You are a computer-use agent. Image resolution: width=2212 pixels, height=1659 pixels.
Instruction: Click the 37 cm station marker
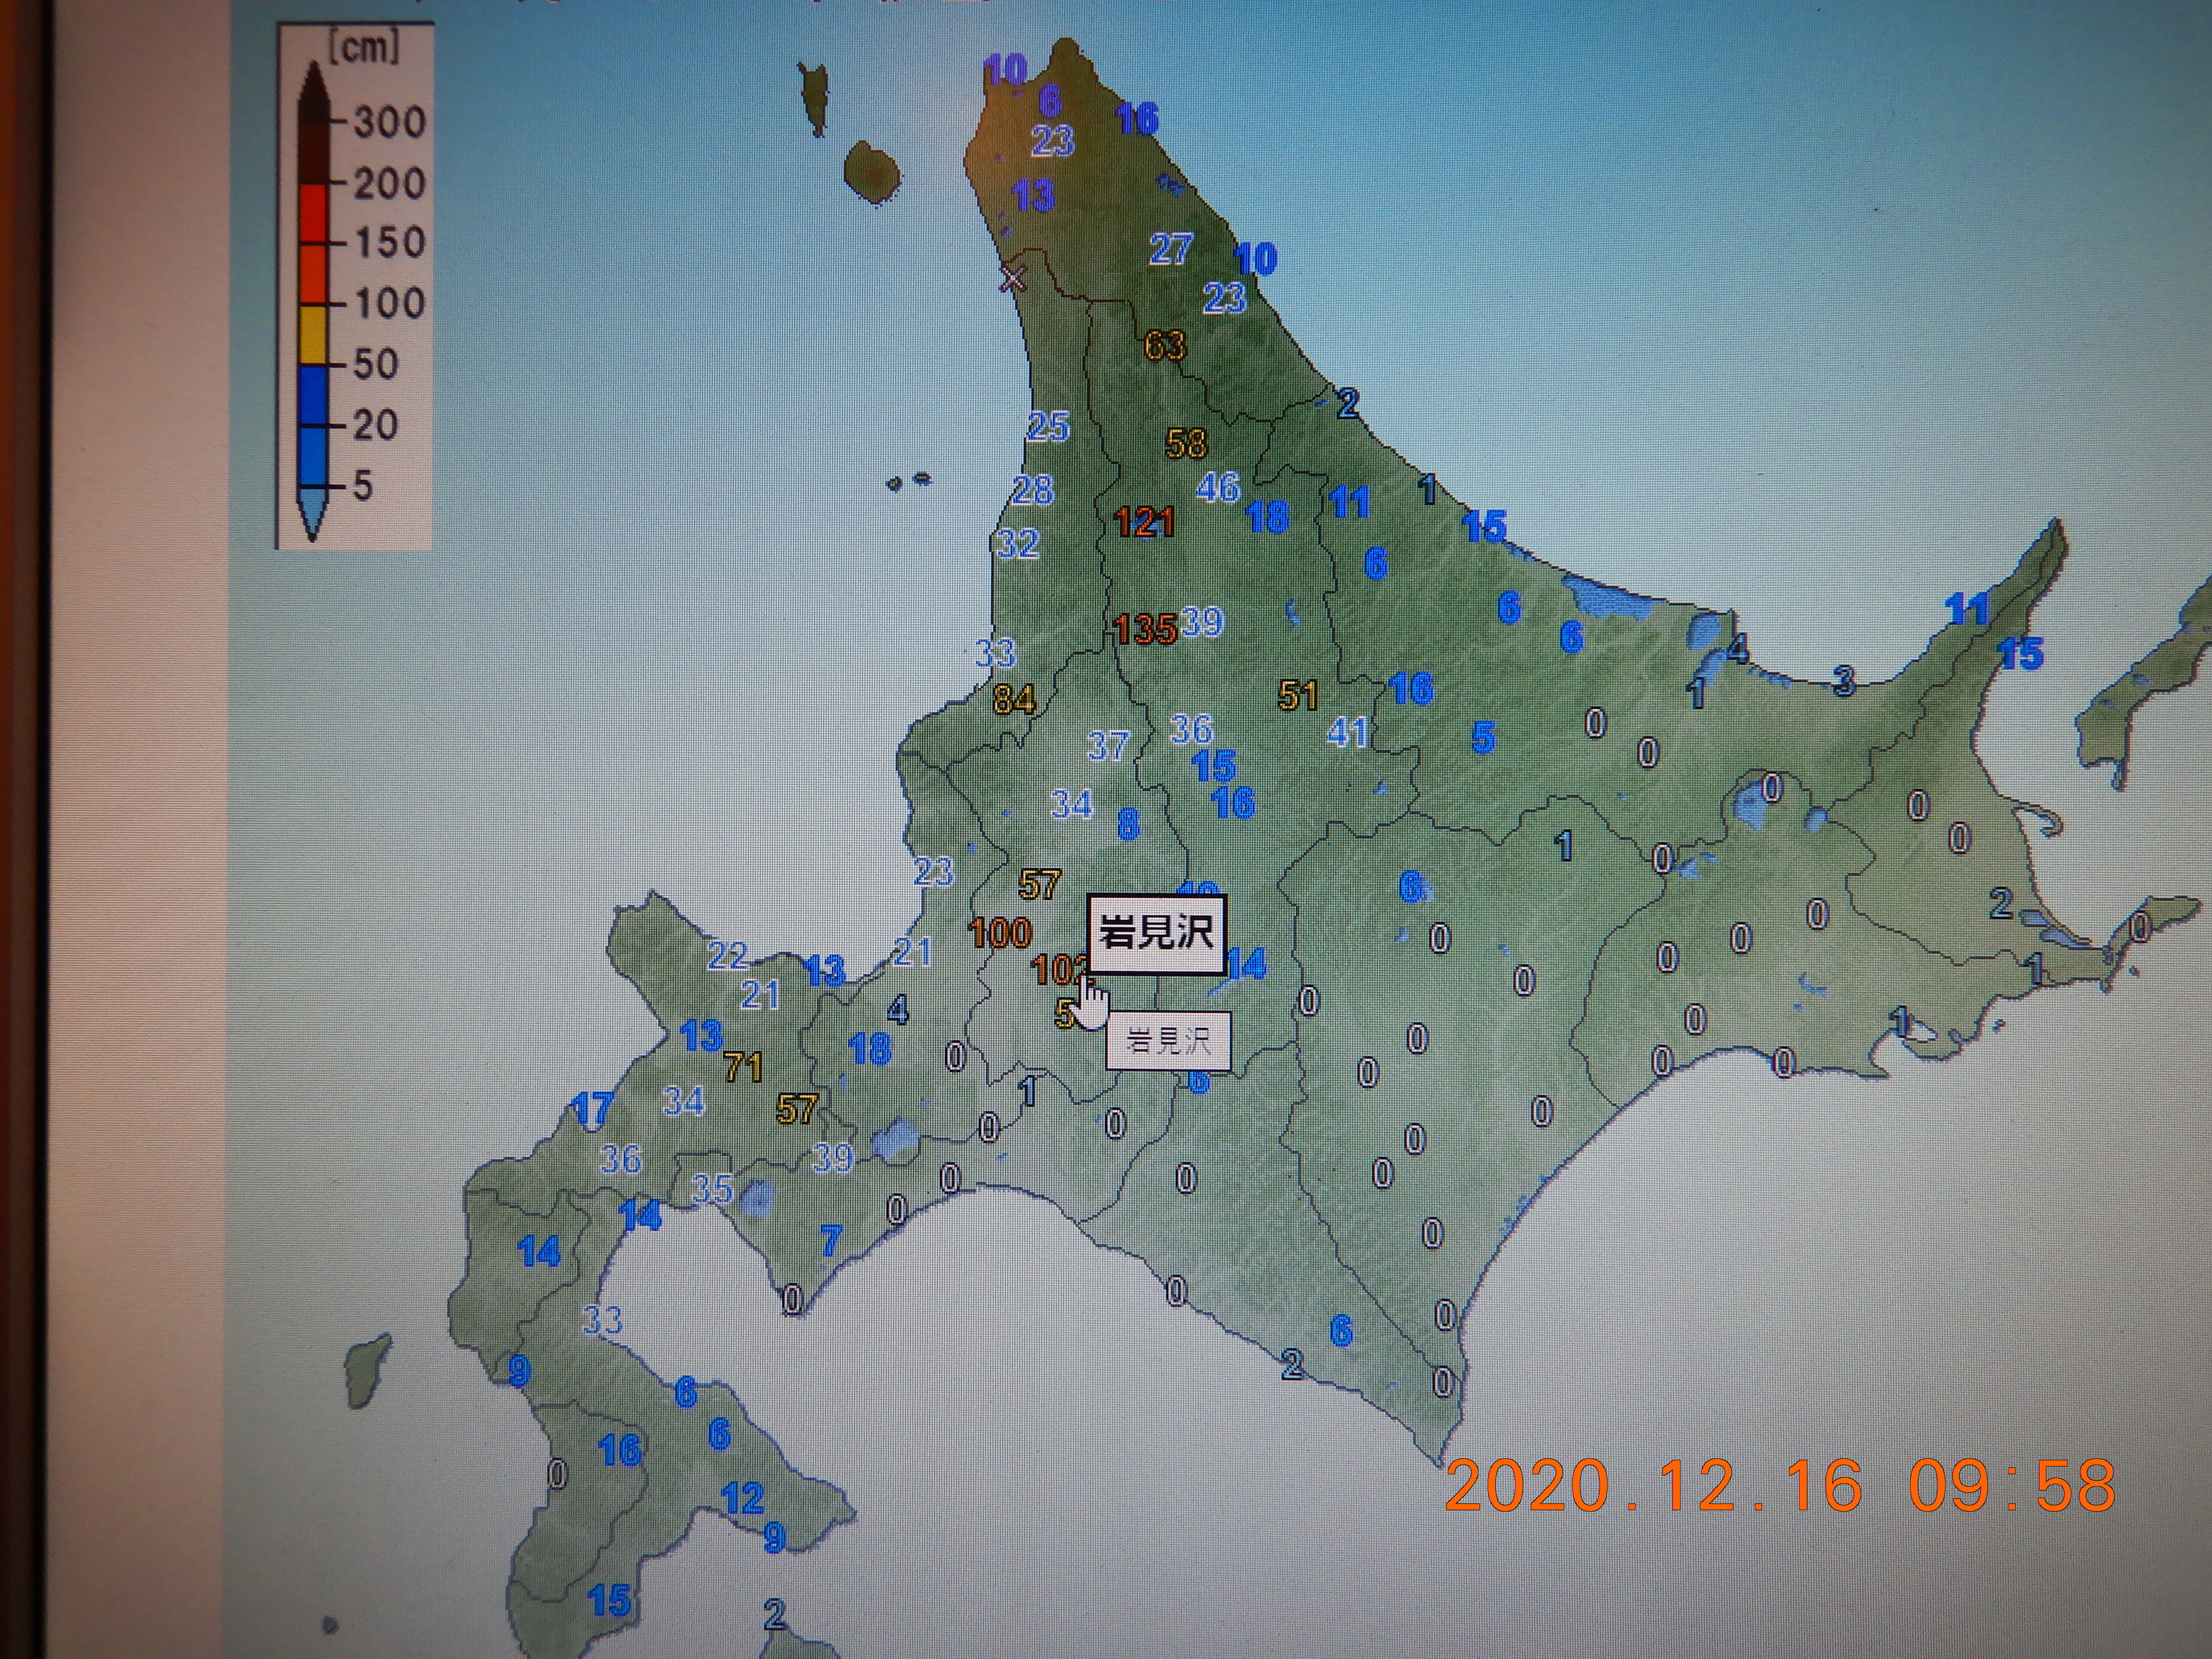pos(1108,745)
